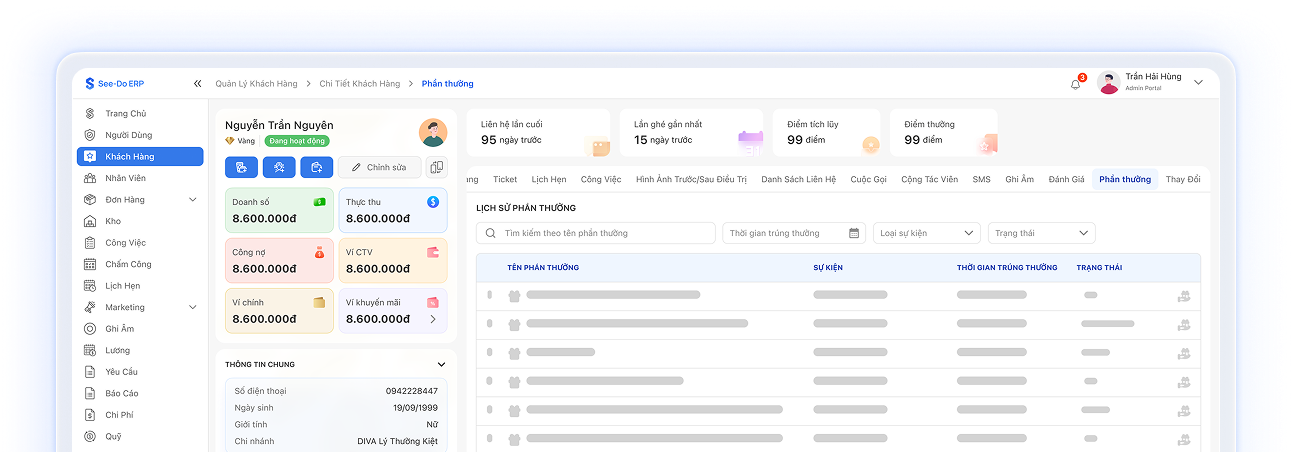1296x452 pixels.
Task: Click the Điểm tích lũy stat card
Action: [826, 132]
